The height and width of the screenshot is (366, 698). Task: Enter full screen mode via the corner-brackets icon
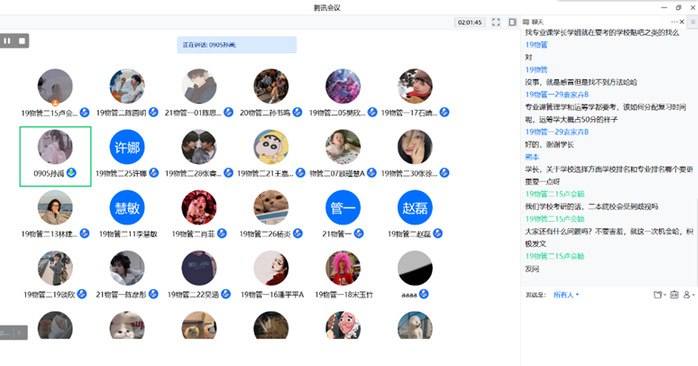point(496,22)
